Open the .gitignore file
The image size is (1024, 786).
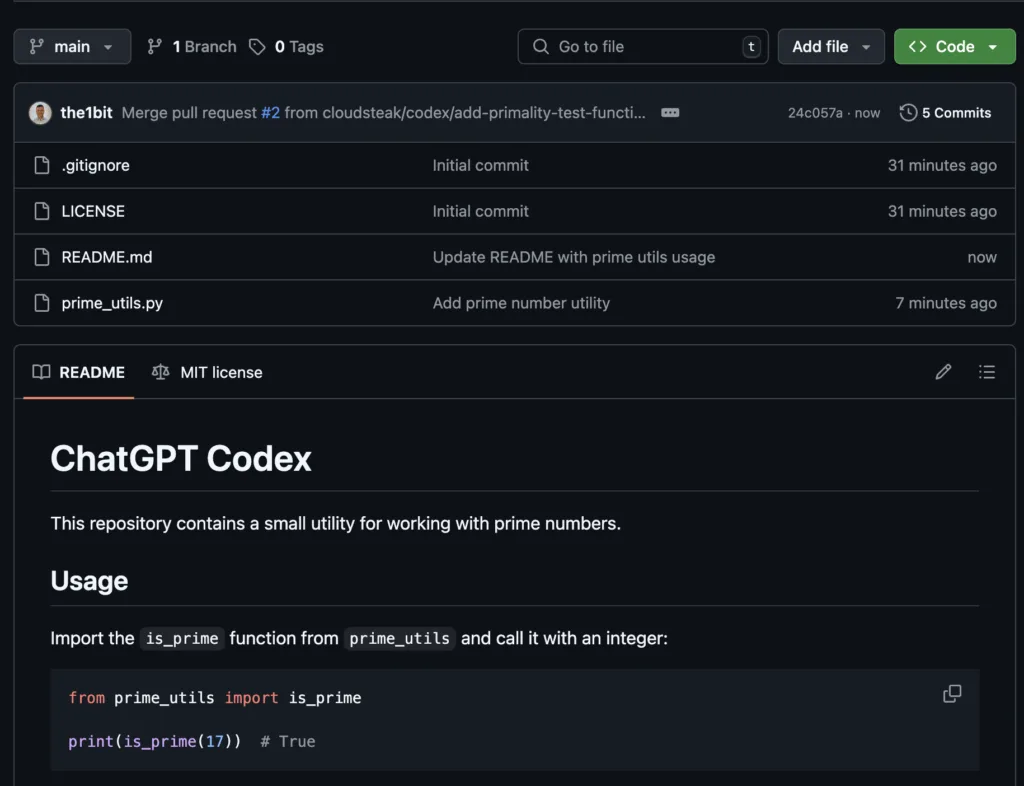(x=95, y=165)
